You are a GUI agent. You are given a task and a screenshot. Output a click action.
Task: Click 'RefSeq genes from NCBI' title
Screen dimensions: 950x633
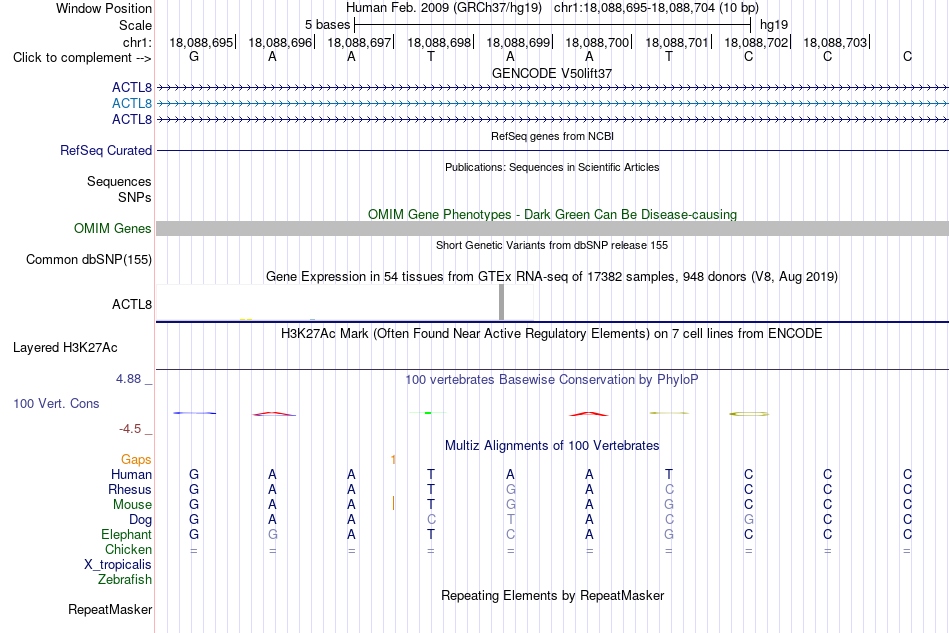point(552,136)
